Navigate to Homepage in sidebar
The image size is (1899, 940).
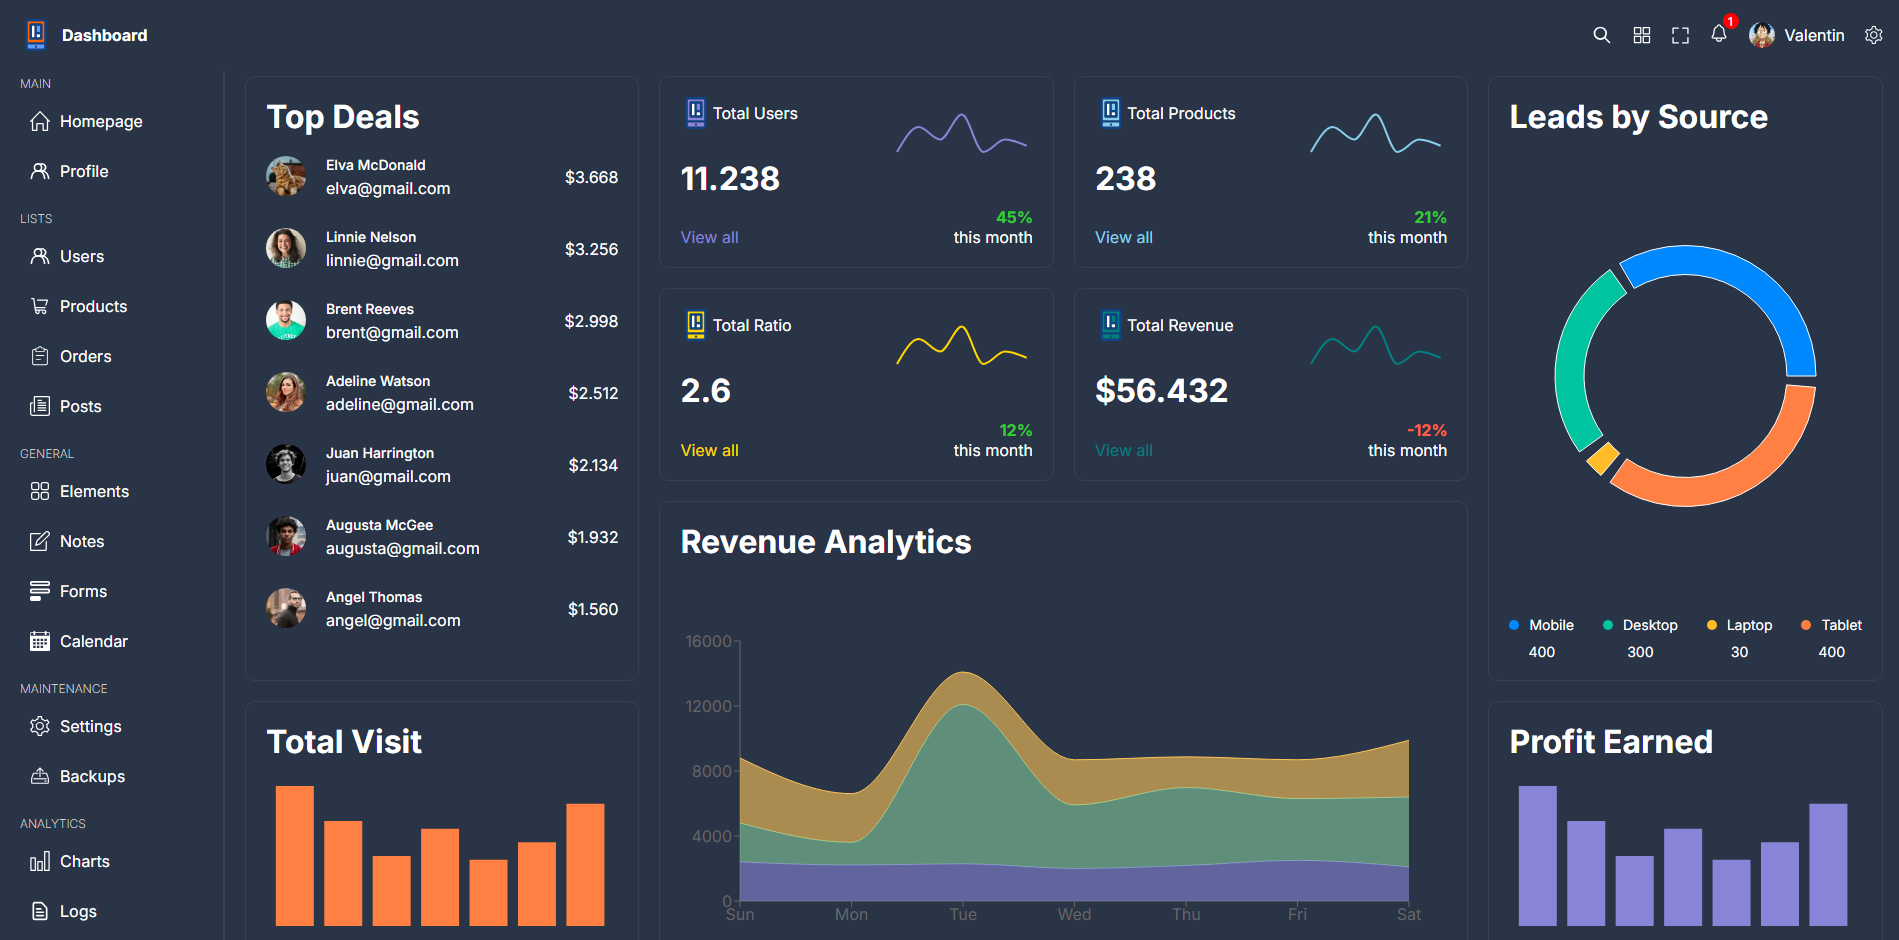coord(40,121)
